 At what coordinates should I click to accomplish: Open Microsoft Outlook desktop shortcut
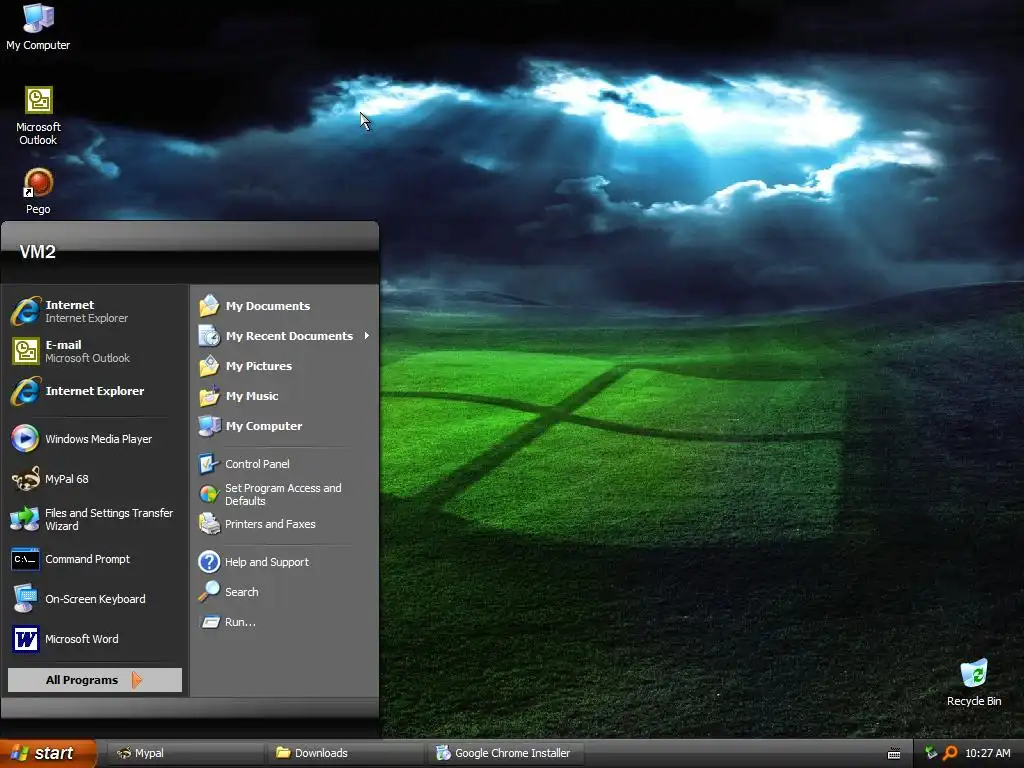(x=38, y=116)
